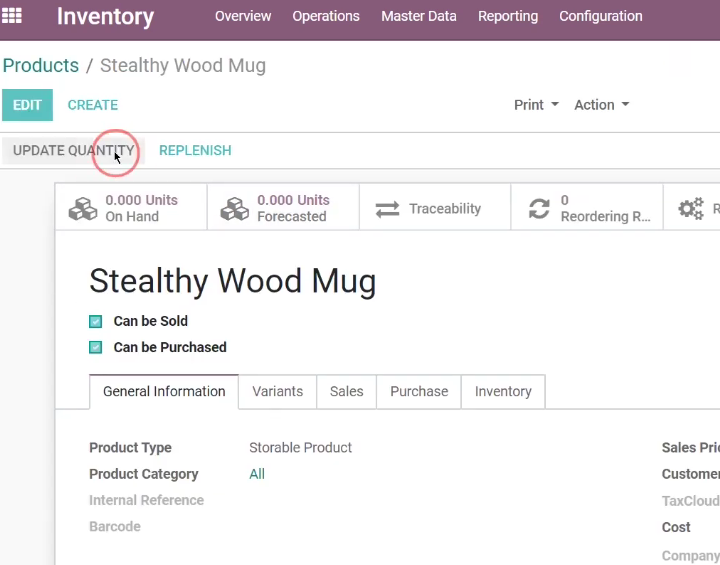Switch to the Purchase tab
Screen dimensions: 720x565
pyautogui.click(x=419, y=391)
